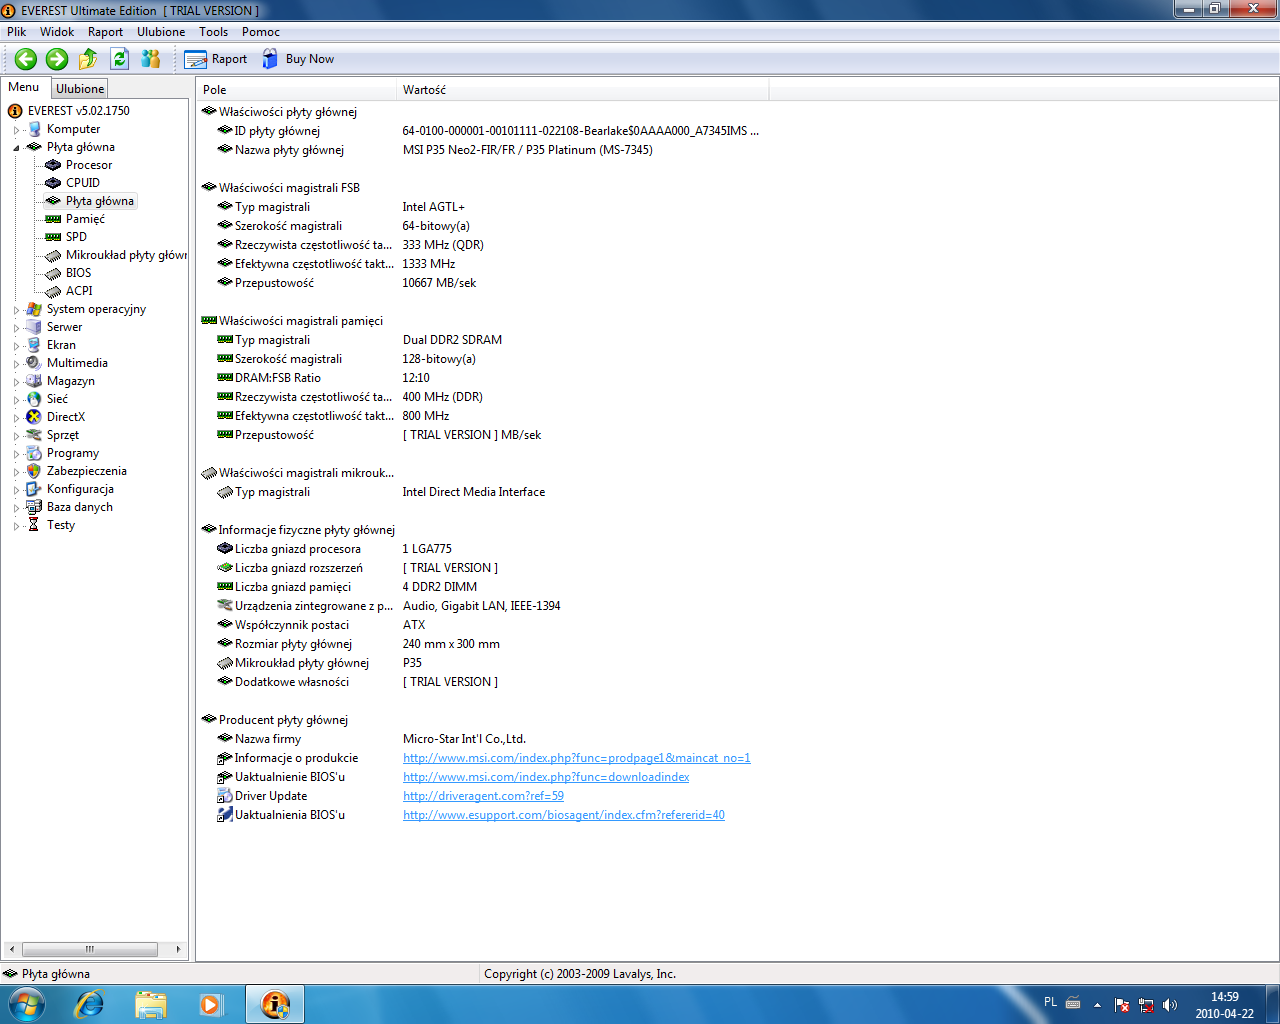Expand the Komputer tree node
Image resolution: width=1280 pixels, height=1024 pixels.
pyautogui.click(x=16, y=130)
